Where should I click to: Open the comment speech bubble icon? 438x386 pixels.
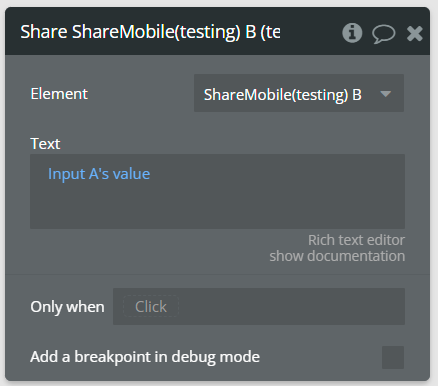(384, 34)
